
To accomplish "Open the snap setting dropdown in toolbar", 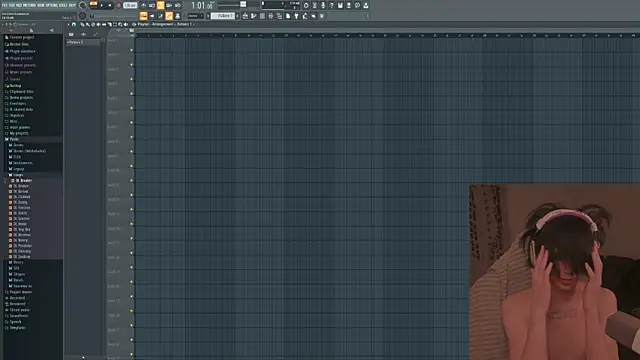I will point(195,16).
